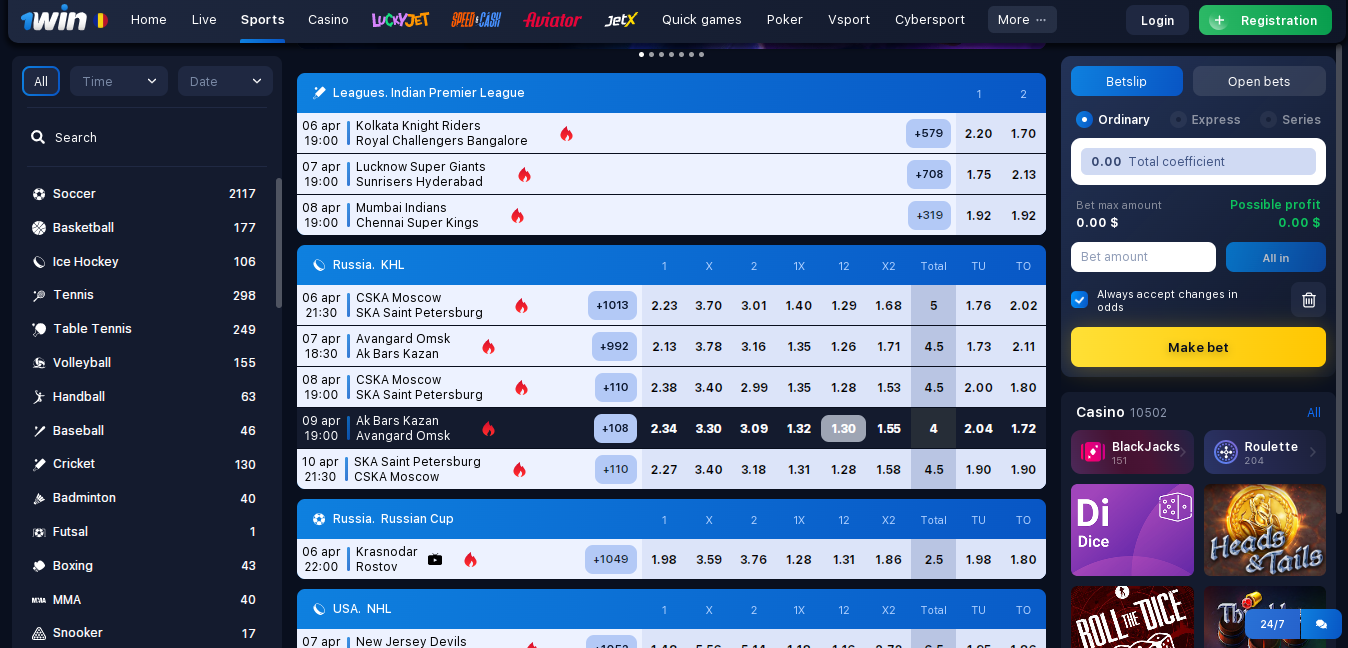This screenshot has height=648, width=1348.
Task: Open the Live nav item
Action: (x=204, y=19)
